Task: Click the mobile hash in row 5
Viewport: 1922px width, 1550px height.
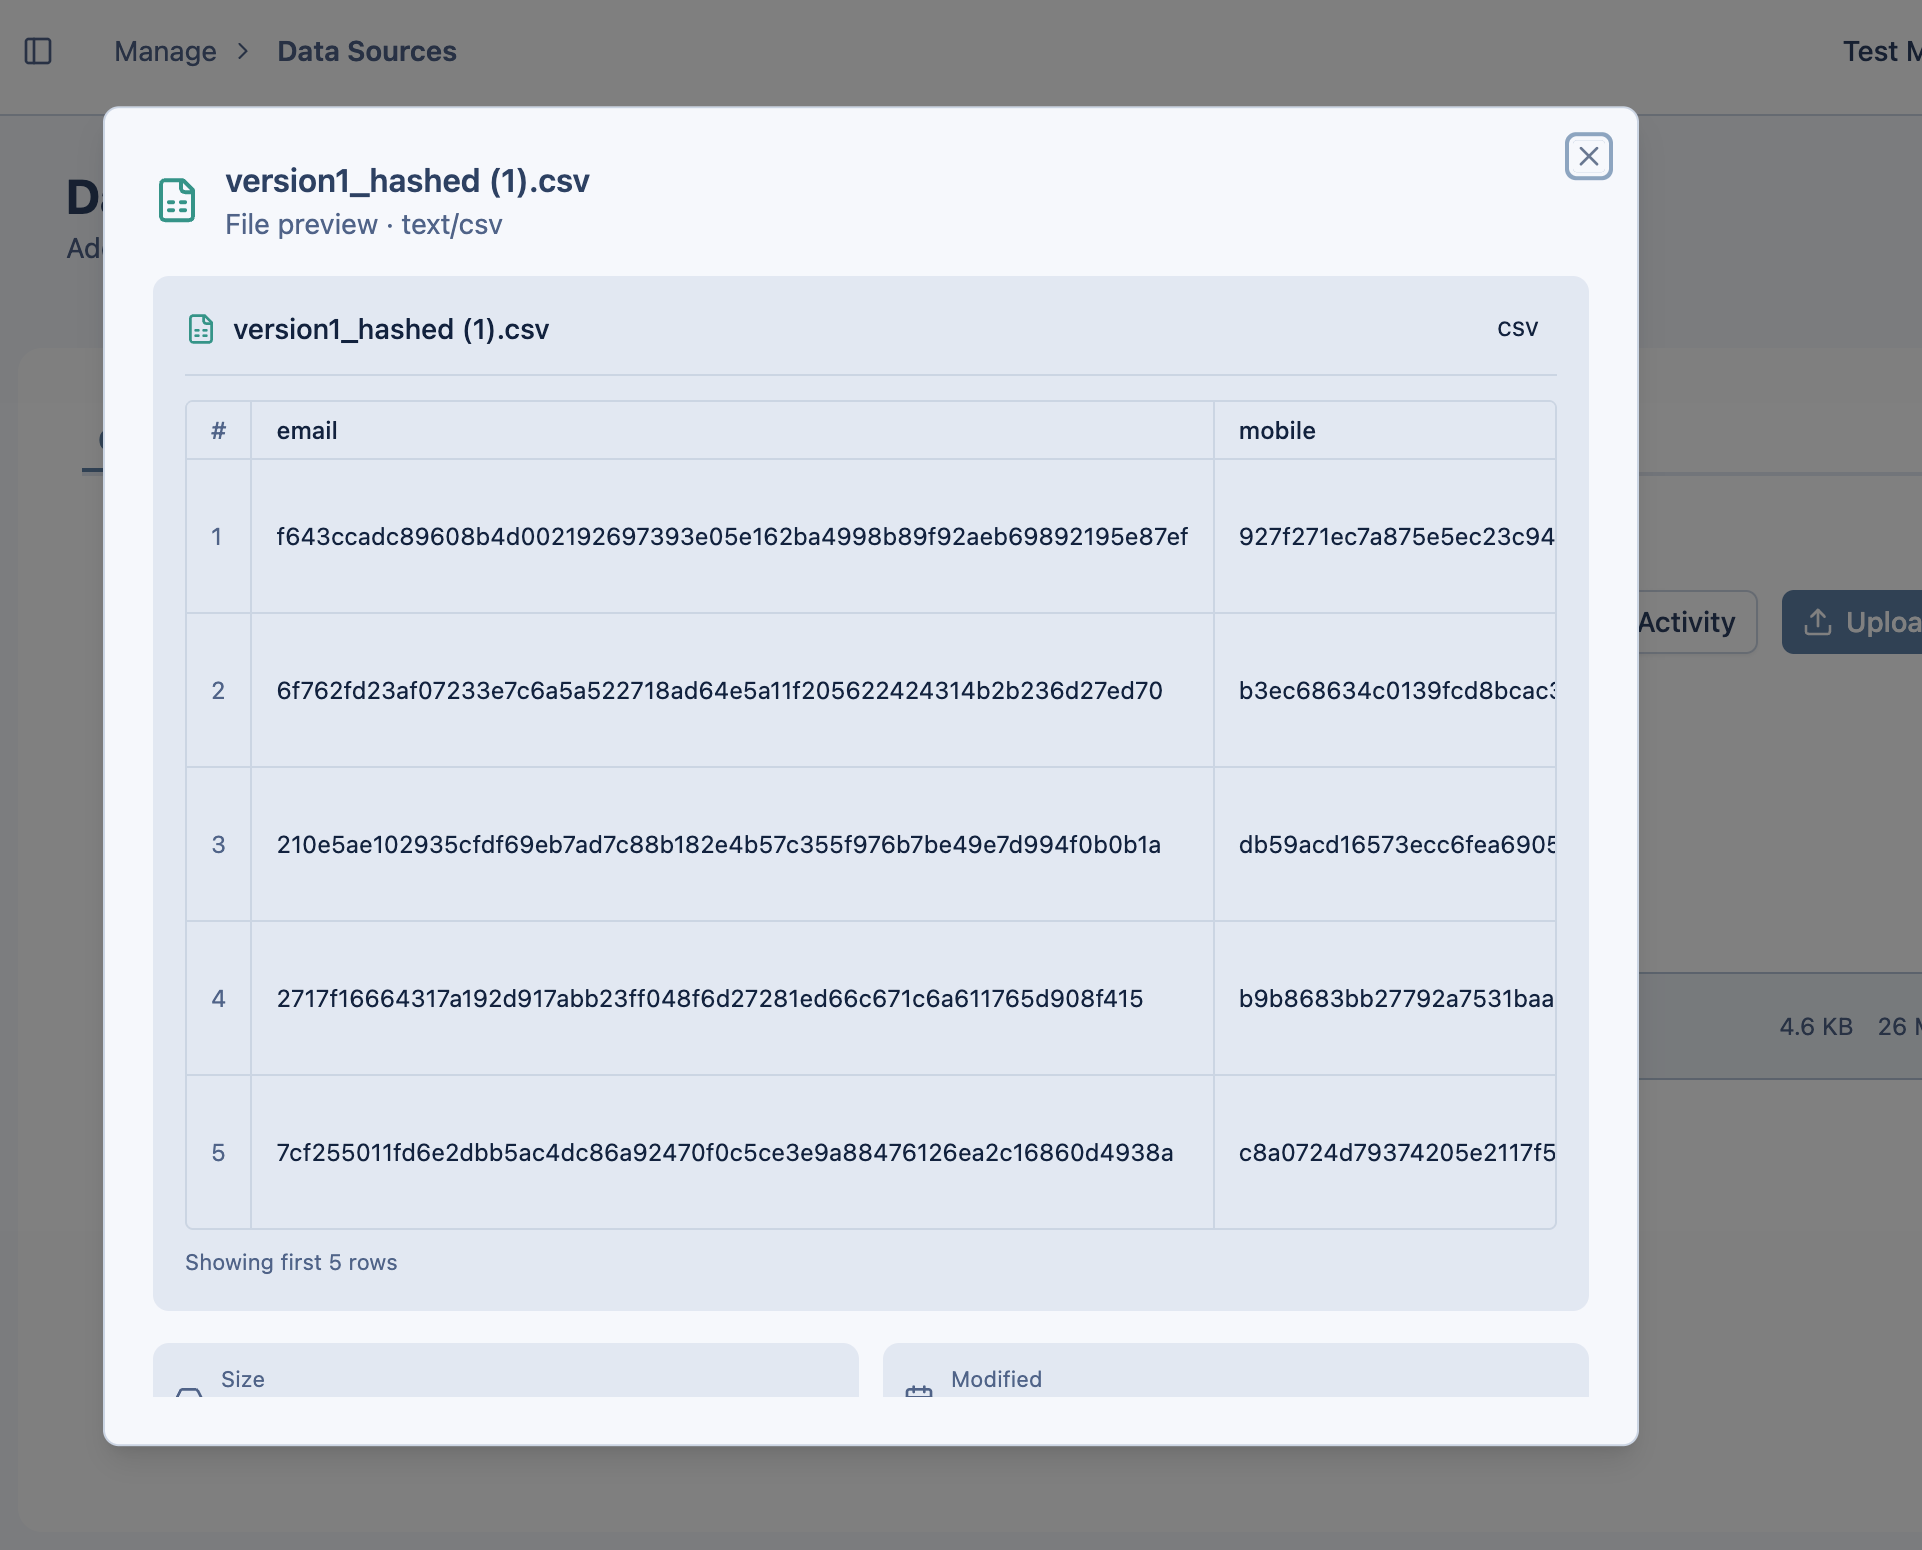Action: [1396, 1153]
